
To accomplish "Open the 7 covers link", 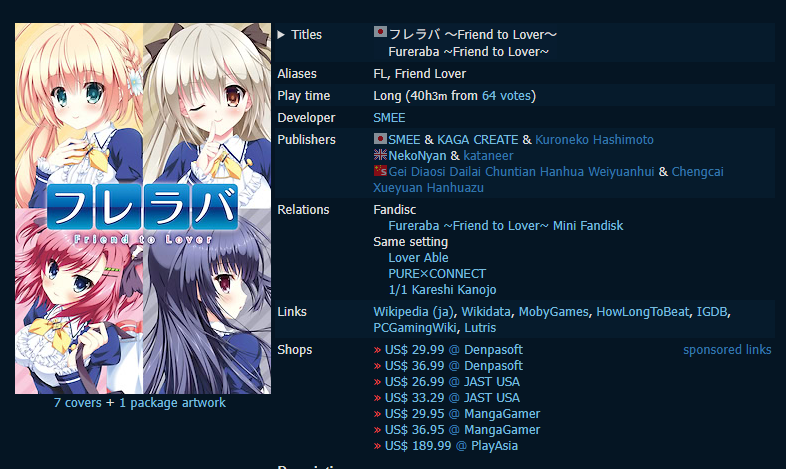I will (78, 403).
